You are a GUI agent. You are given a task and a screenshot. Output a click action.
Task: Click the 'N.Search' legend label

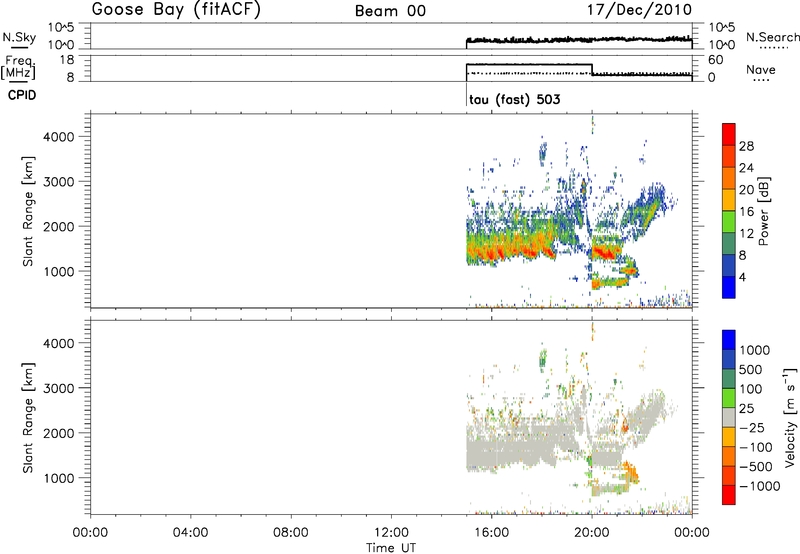coord(772,37)
